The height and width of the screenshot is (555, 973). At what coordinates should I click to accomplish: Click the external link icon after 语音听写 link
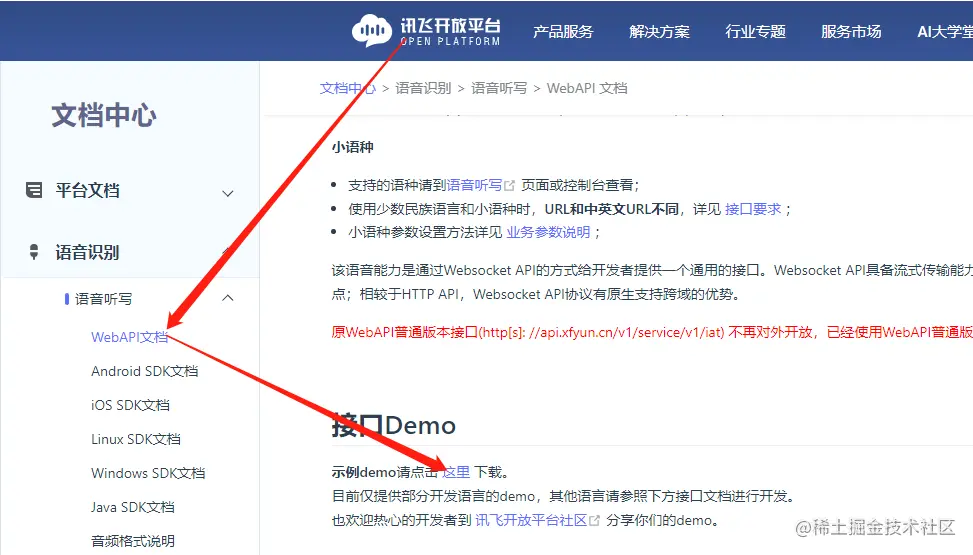pos(509,185)
